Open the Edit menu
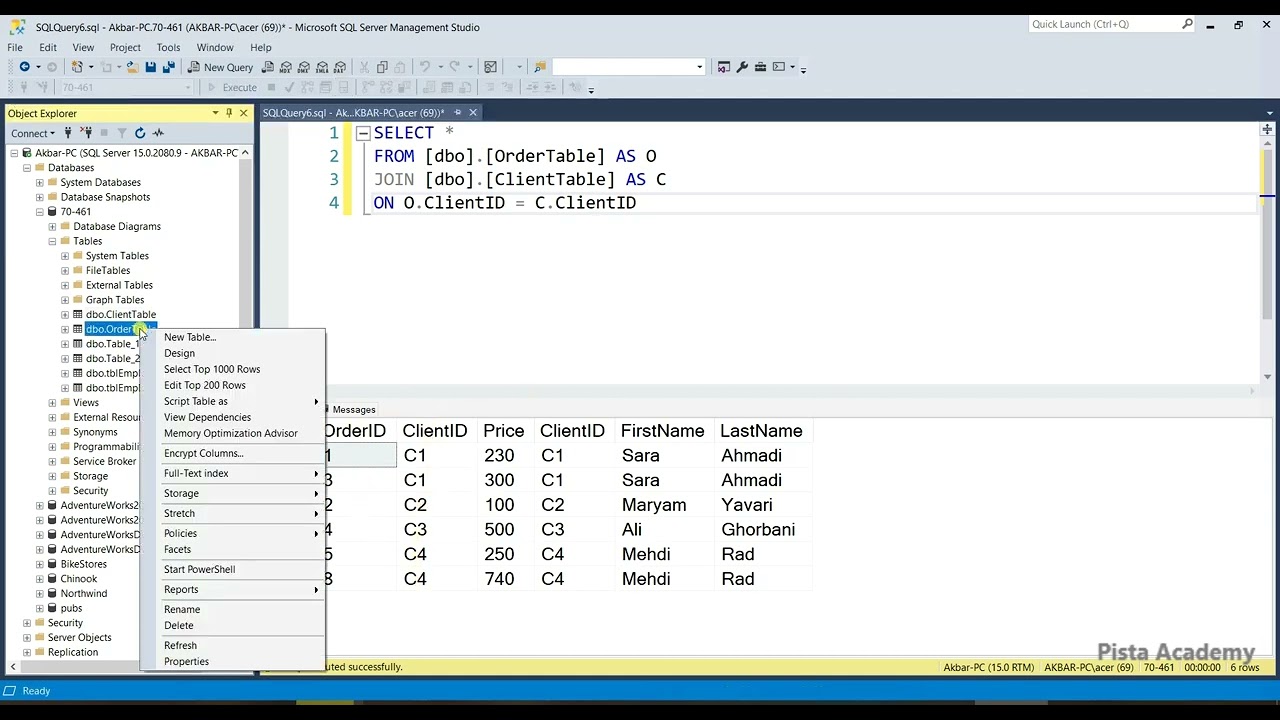 48,47
